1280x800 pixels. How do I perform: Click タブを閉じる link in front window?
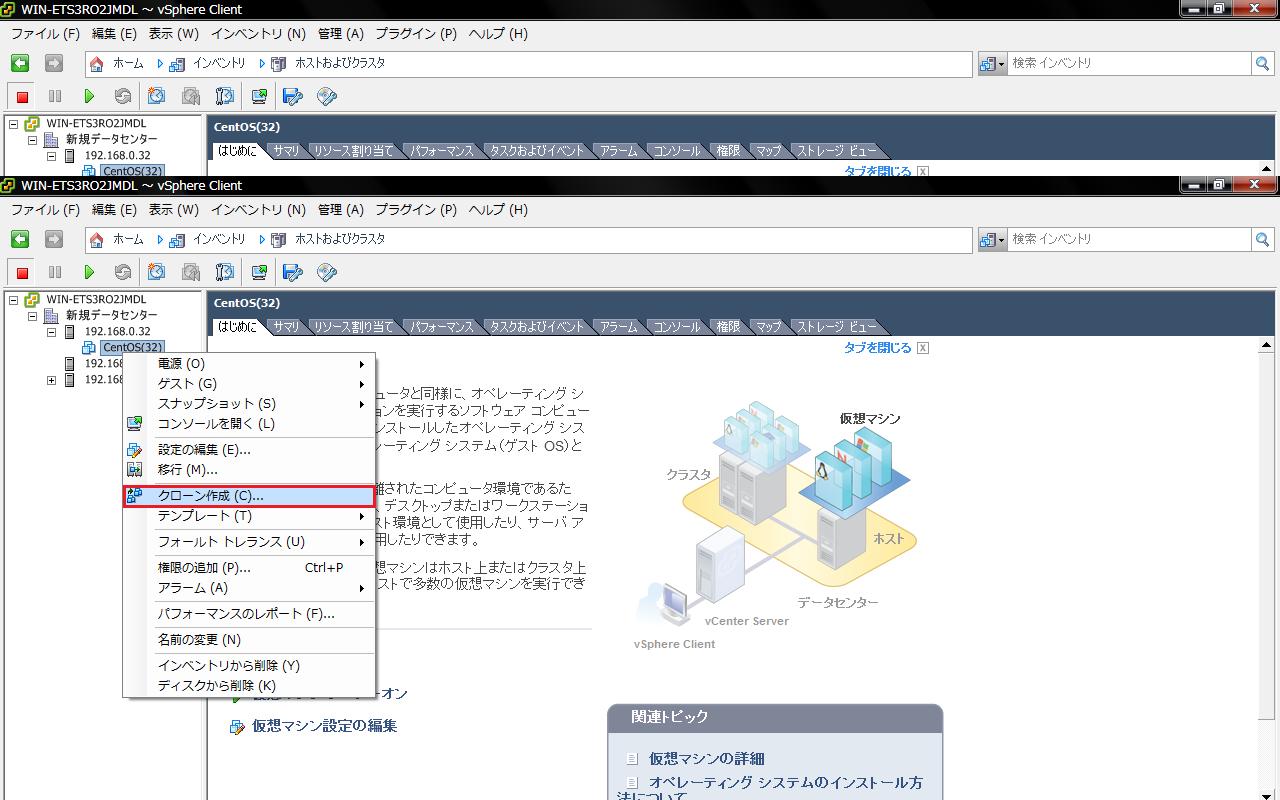pos(878,348)
